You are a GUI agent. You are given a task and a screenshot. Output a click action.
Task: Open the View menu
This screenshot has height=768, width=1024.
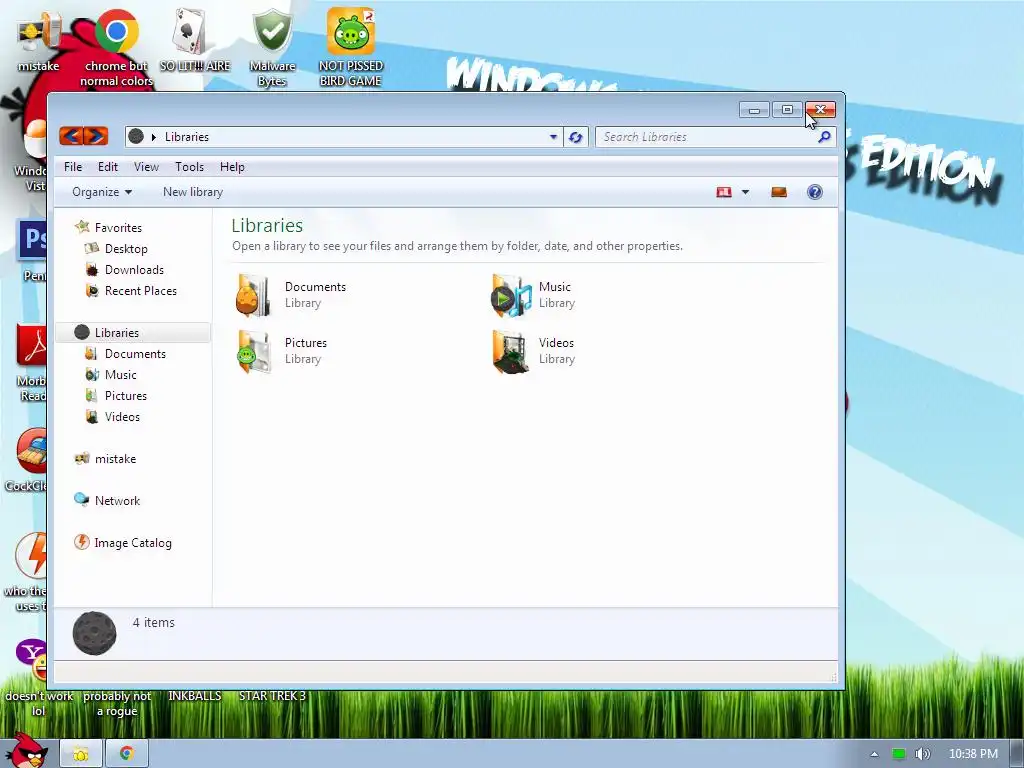pos(146,167)
